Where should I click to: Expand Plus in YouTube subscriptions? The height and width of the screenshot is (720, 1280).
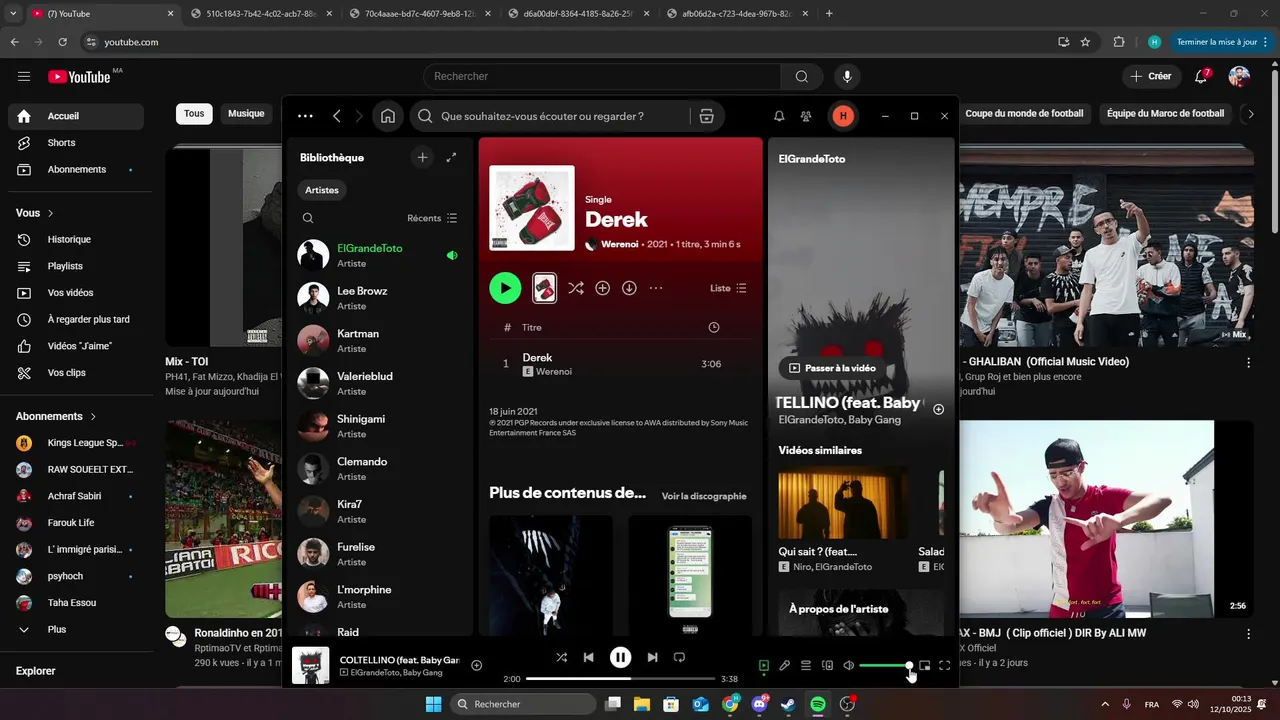(76, 630)
